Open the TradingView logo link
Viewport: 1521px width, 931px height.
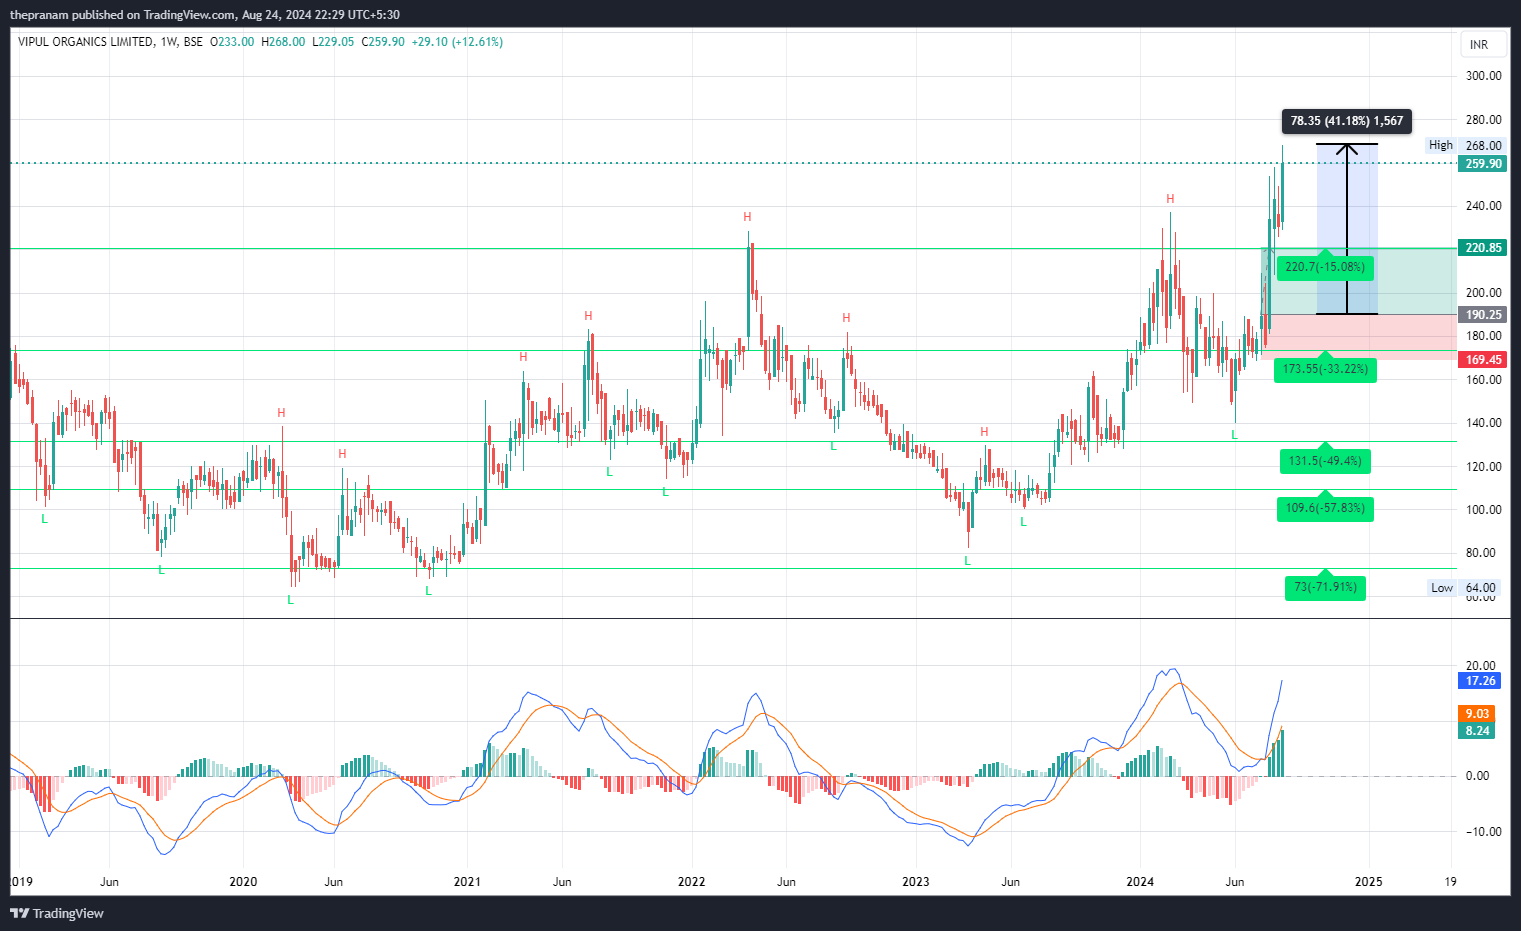(57, 913)
